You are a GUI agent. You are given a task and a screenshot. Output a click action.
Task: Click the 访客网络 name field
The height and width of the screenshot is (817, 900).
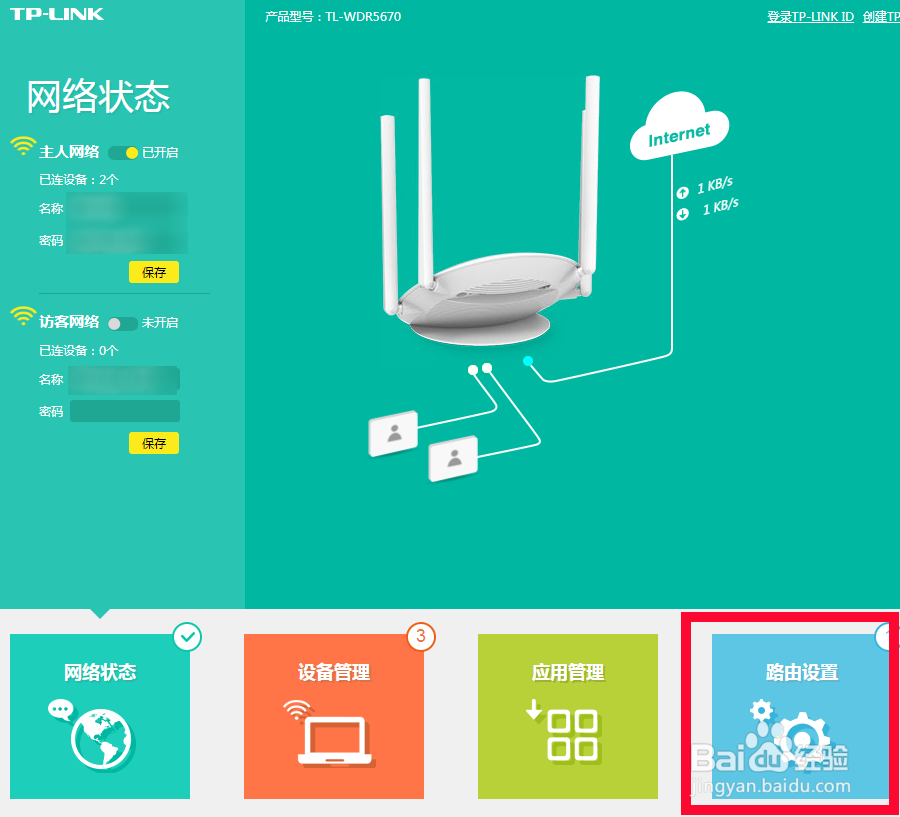coord(125,380)
